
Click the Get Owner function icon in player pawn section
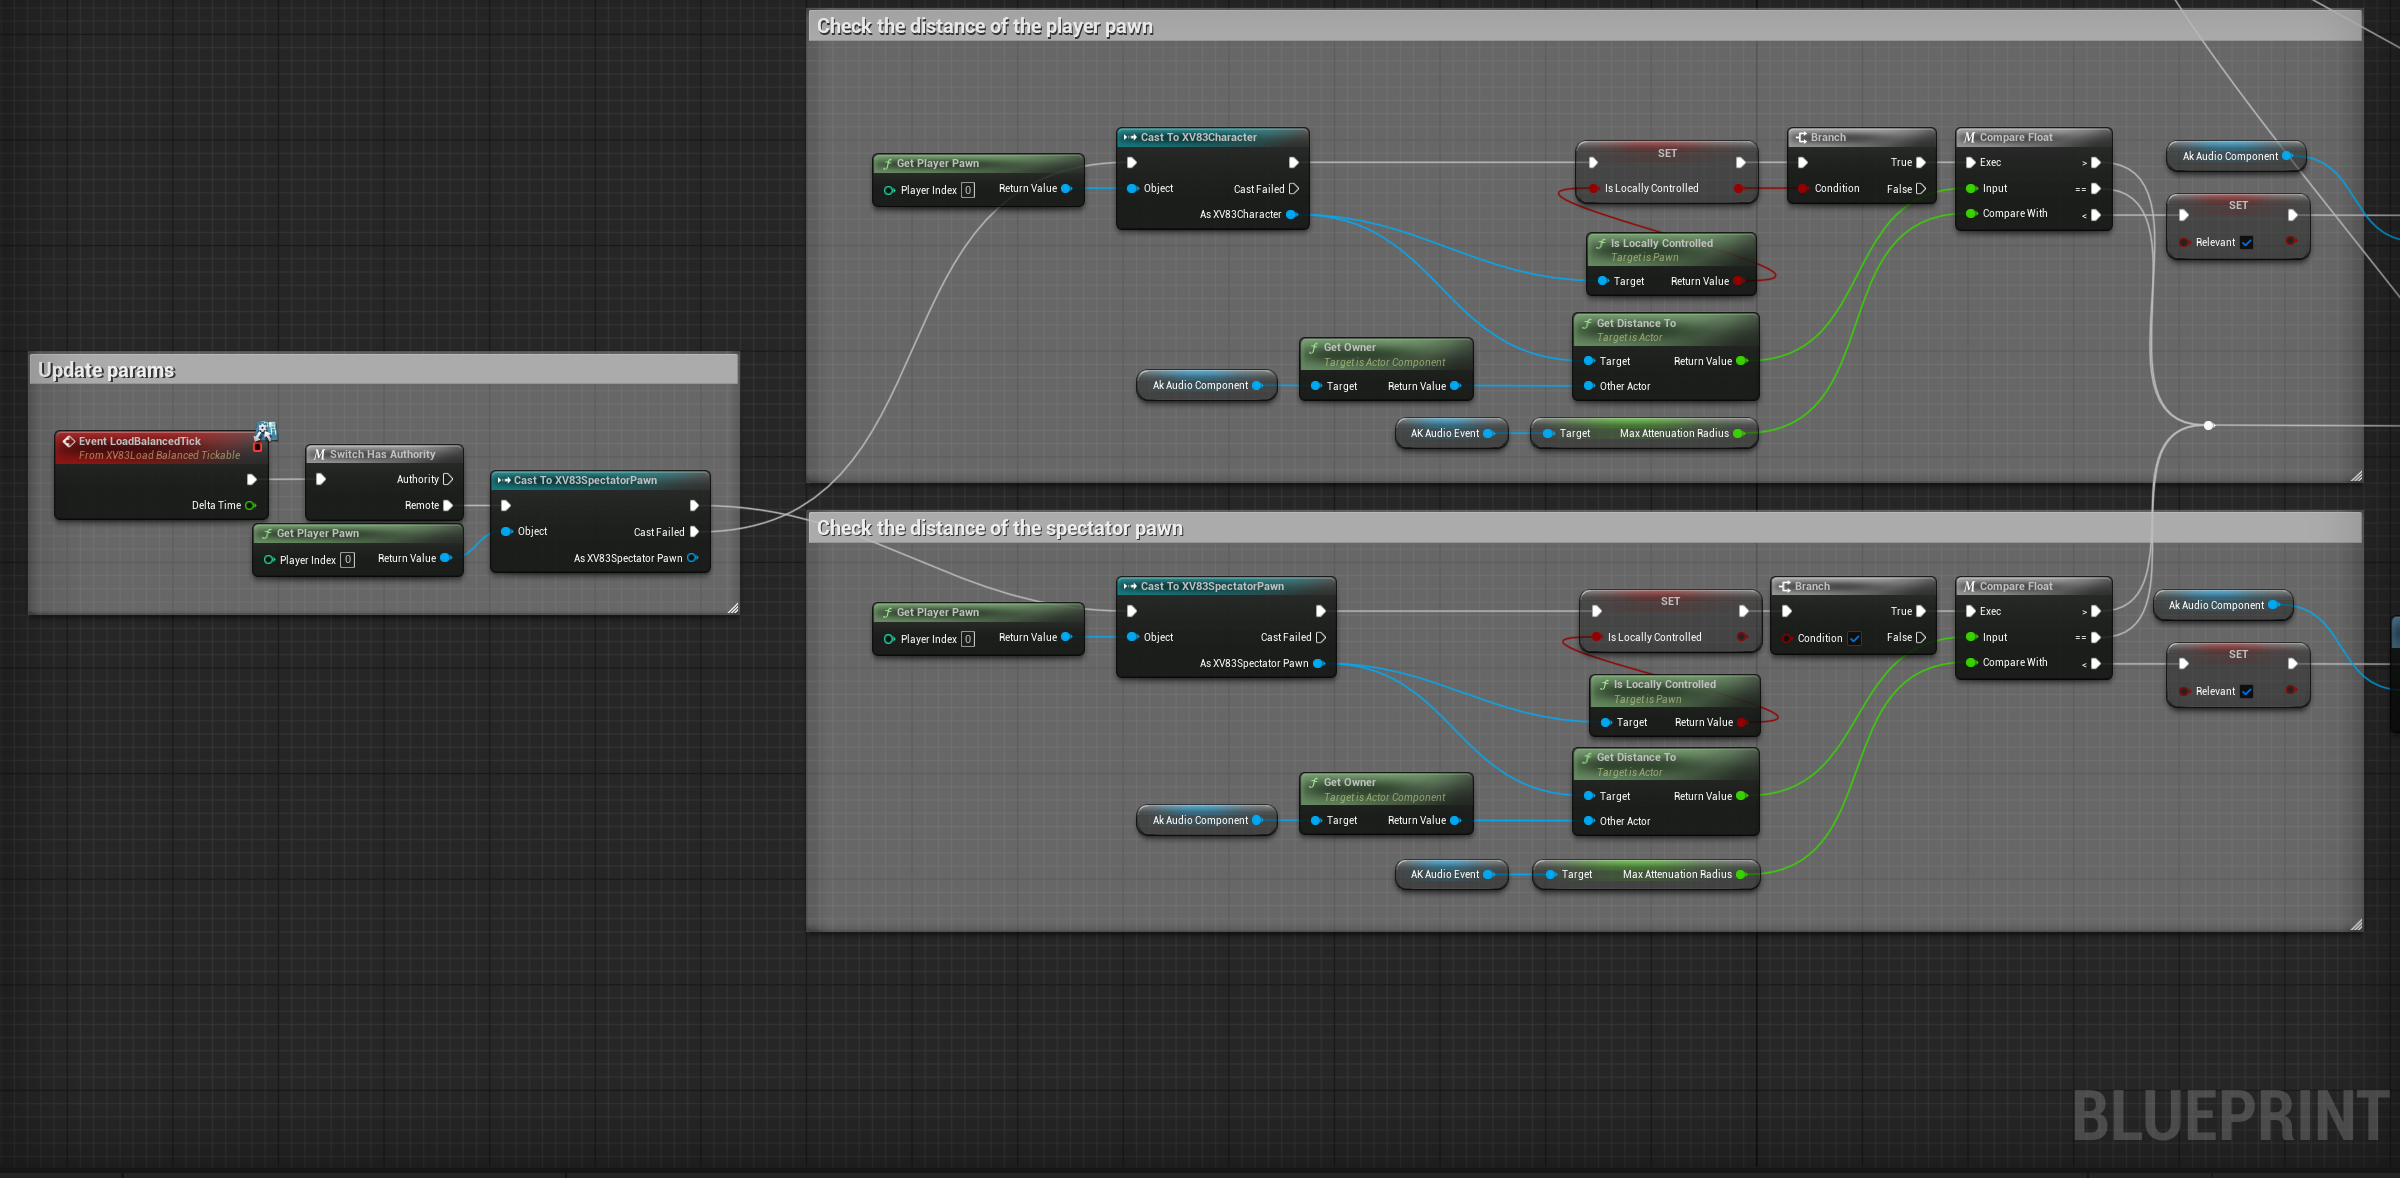(1313, 347)
